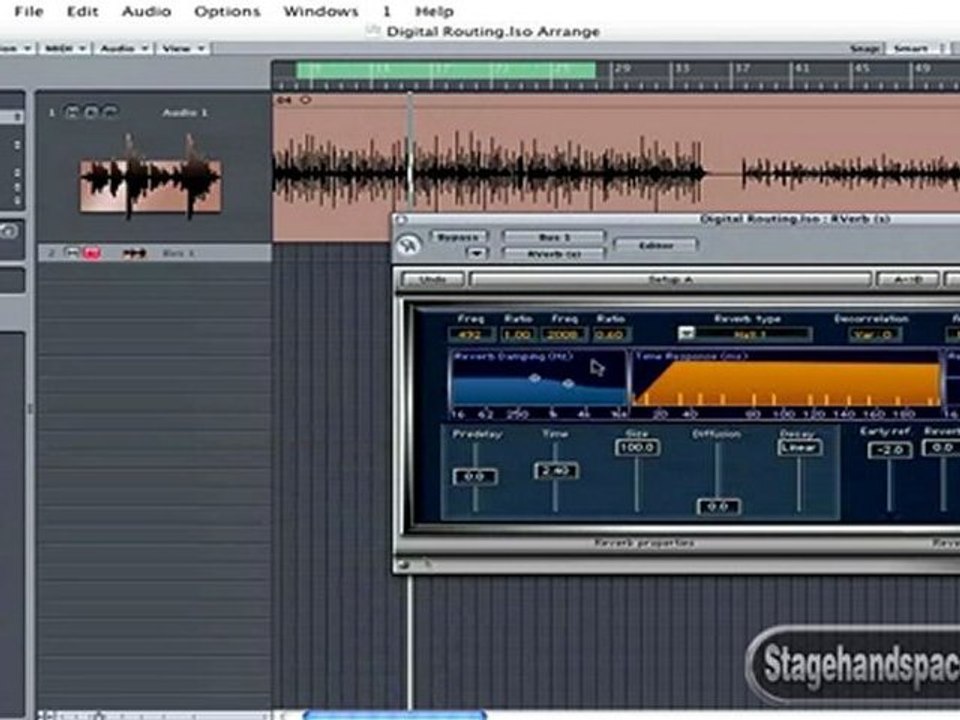This screenshot has height=720, width=960.
Task: Open the dropdown arrow below the Bypass button
Action: pyautogui.click(x=476, y=252)
